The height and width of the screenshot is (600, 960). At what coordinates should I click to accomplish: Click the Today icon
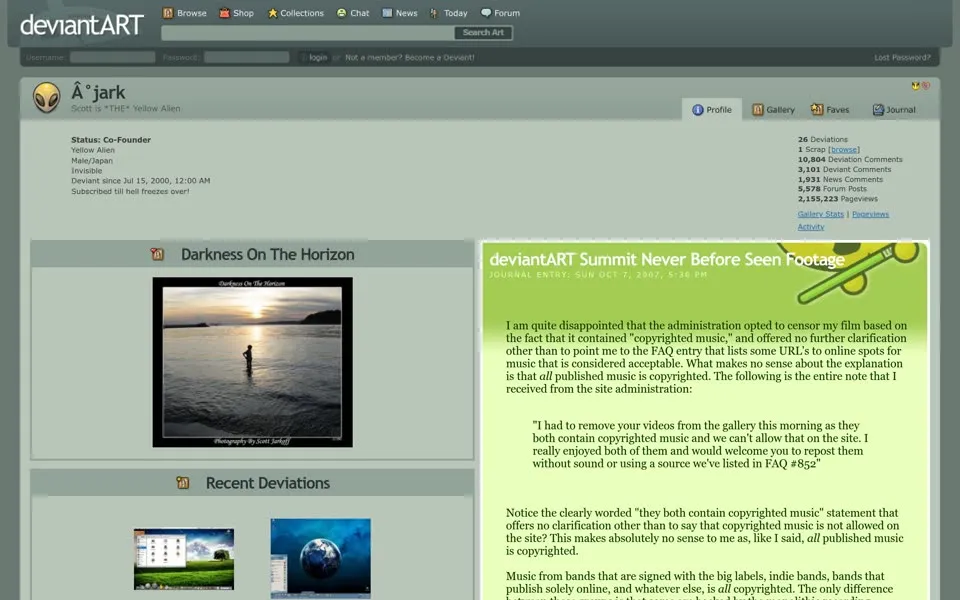(x=434, y=13)
